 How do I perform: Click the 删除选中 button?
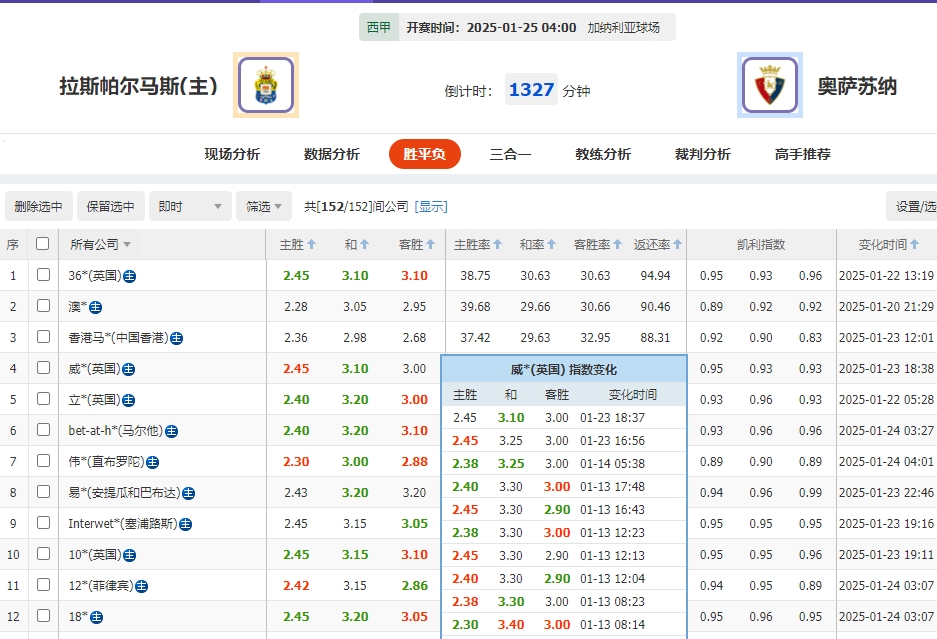tap(38, 205)
